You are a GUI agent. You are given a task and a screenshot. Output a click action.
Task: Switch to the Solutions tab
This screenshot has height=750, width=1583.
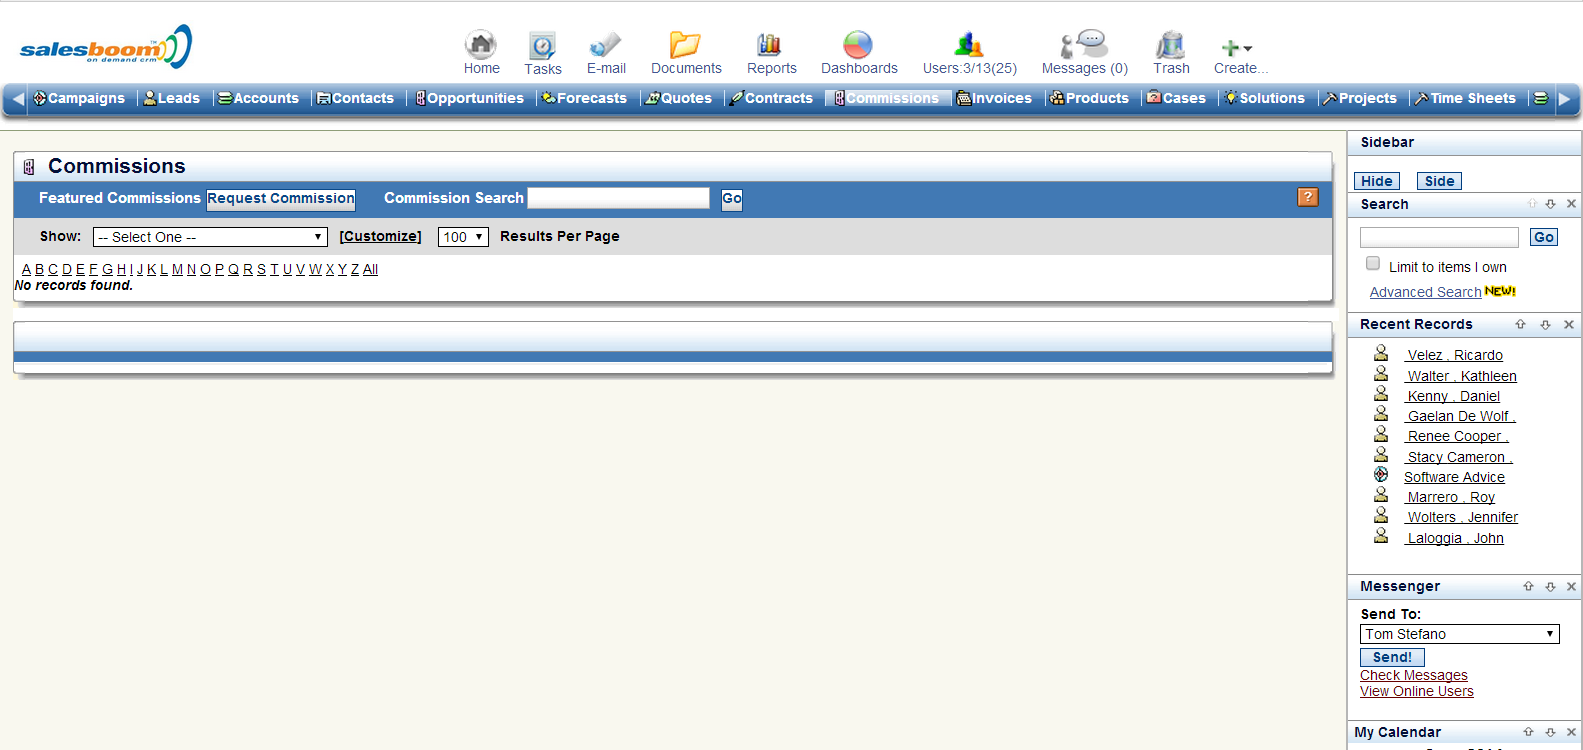coord(1264,98)
